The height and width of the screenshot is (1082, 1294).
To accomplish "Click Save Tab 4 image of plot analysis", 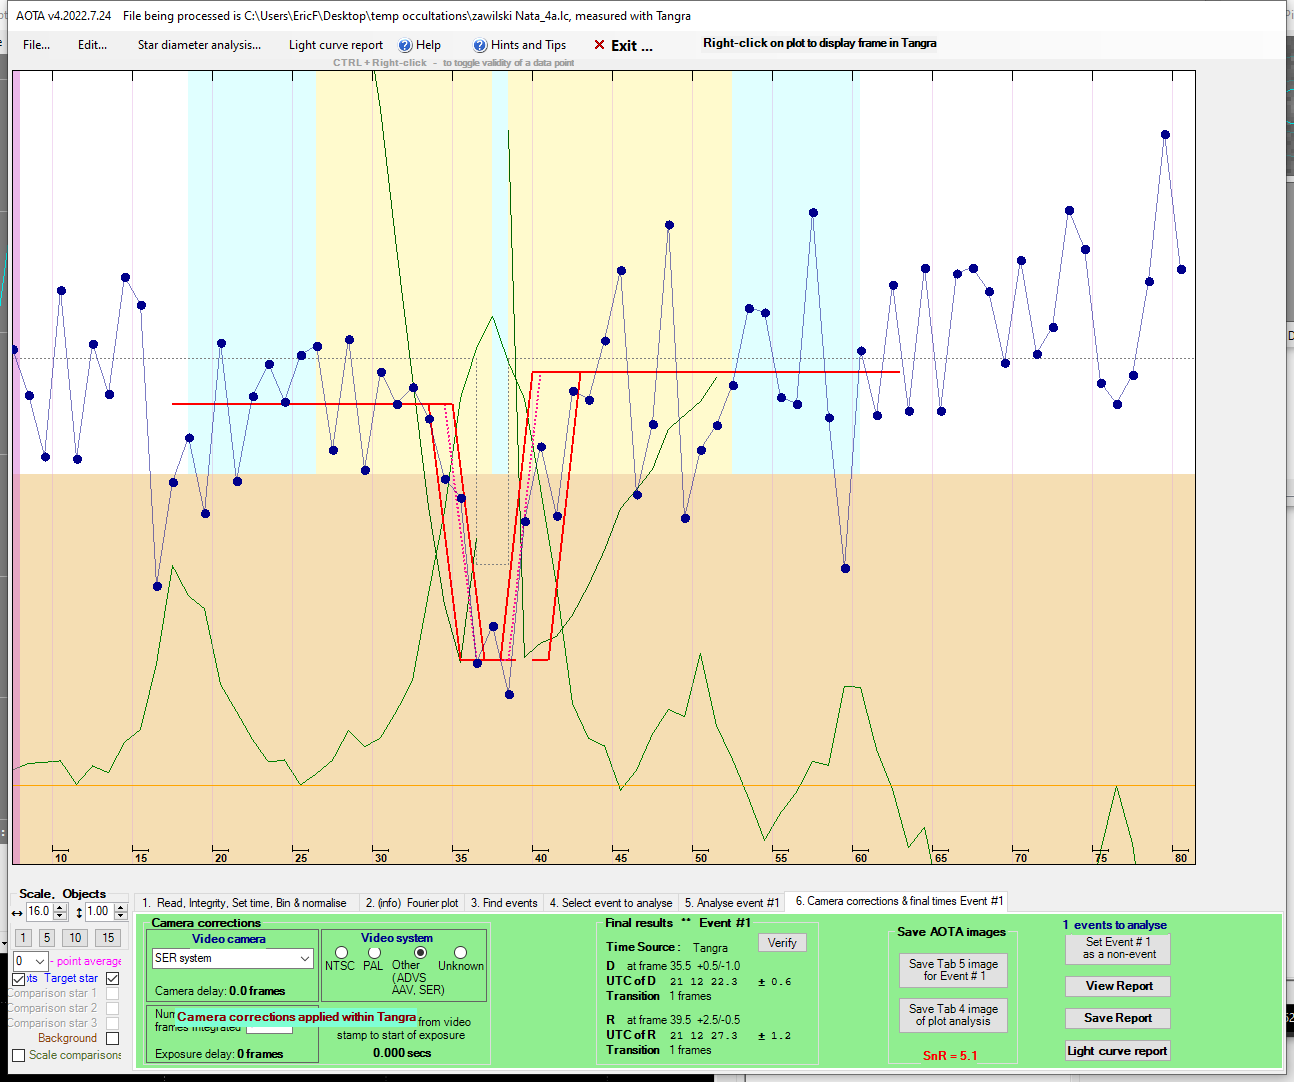I will pos(953,1015).
